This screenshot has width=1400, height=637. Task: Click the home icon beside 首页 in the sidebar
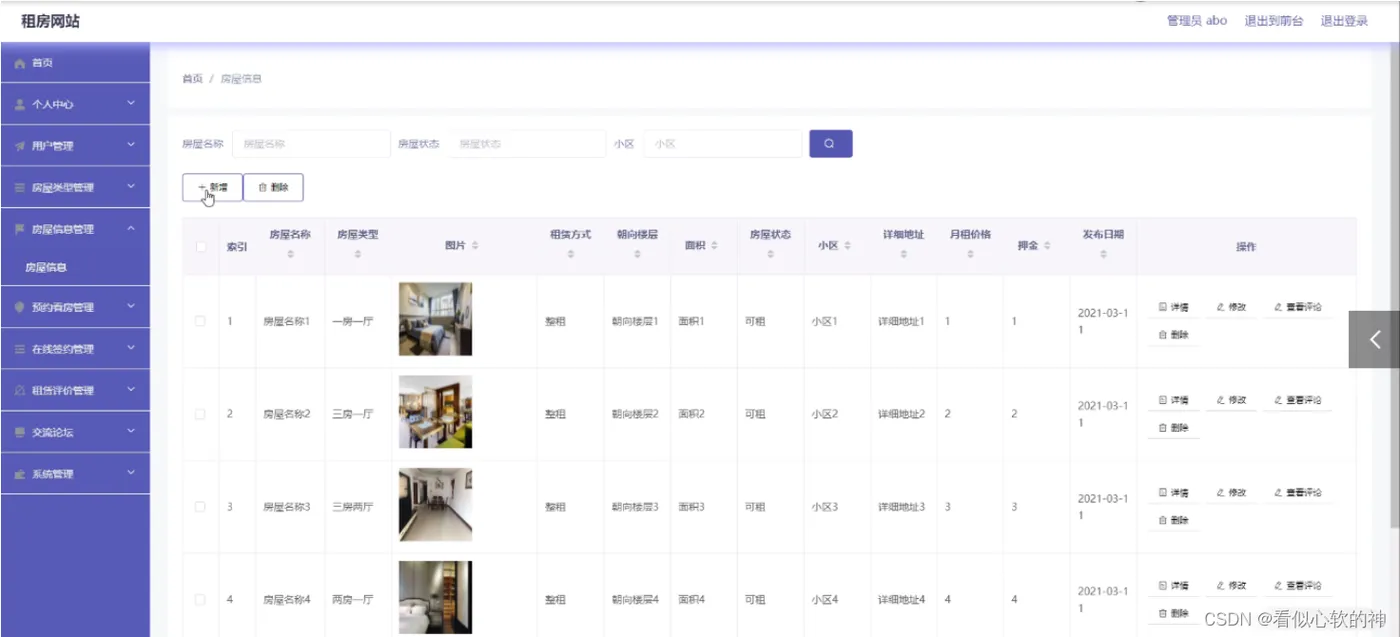[20, 63]
